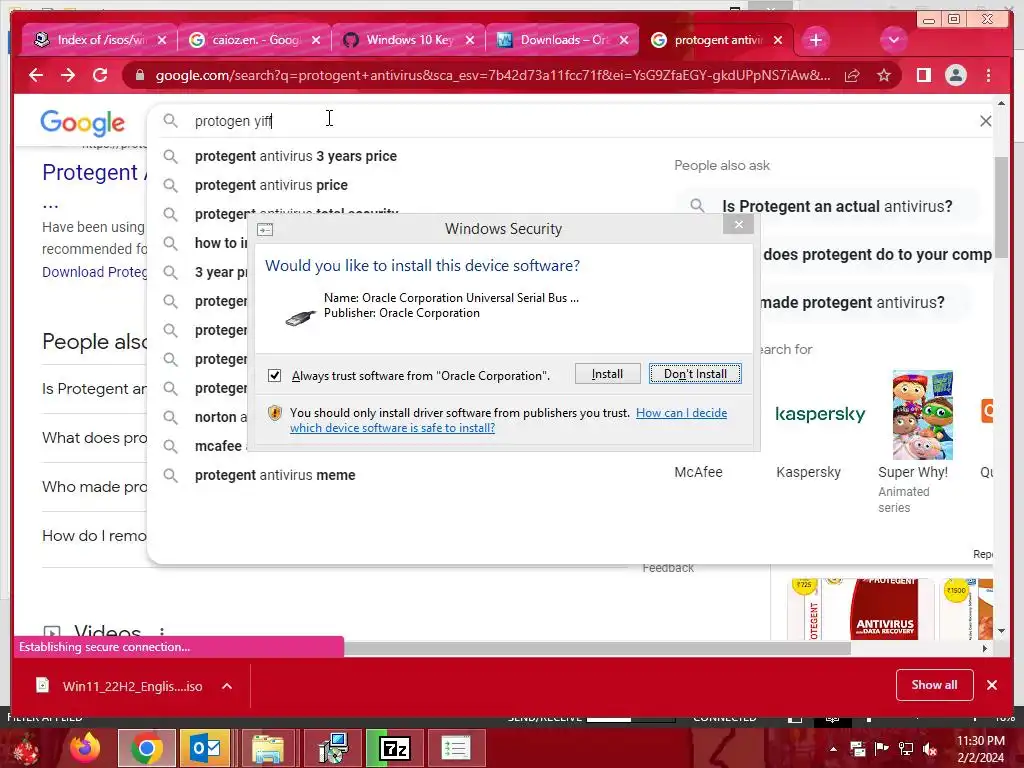This screenshot has width=1024, height=768.
Task: Close the 'Windows 10 Key' tab
Action: pos(470,40)
